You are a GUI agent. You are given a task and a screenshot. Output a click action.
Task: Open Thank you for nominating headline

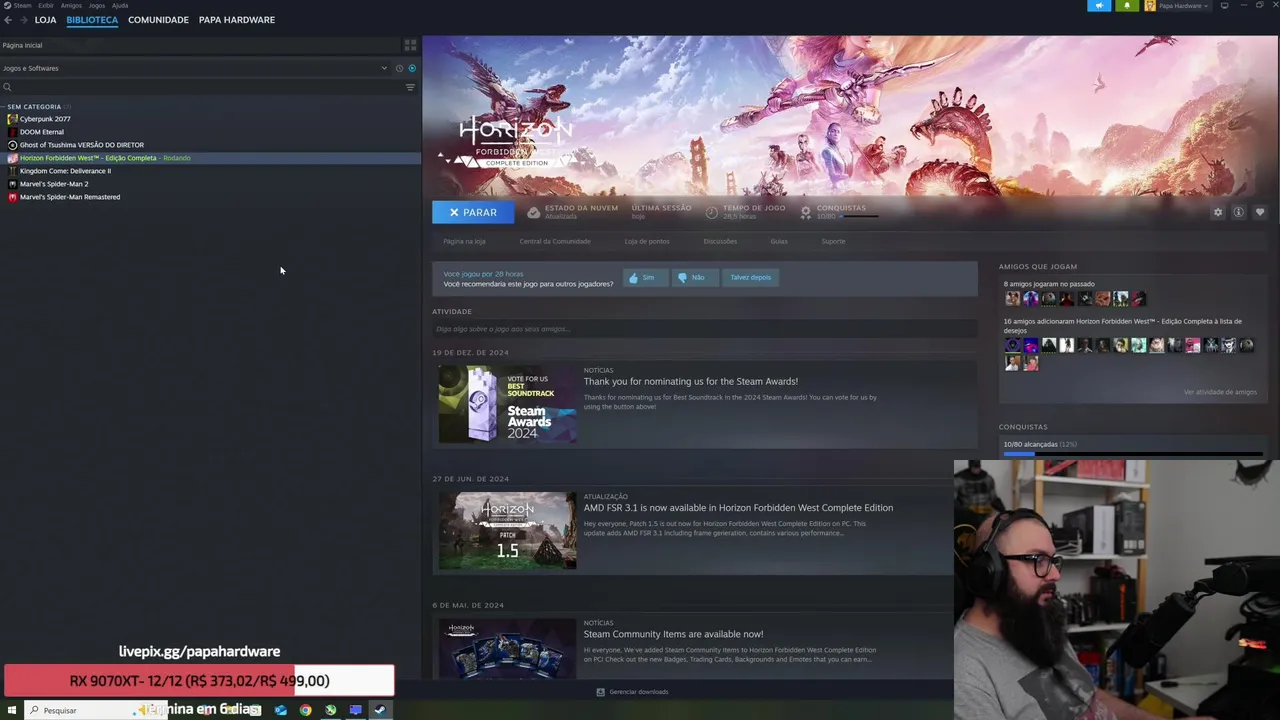point(691,381)
